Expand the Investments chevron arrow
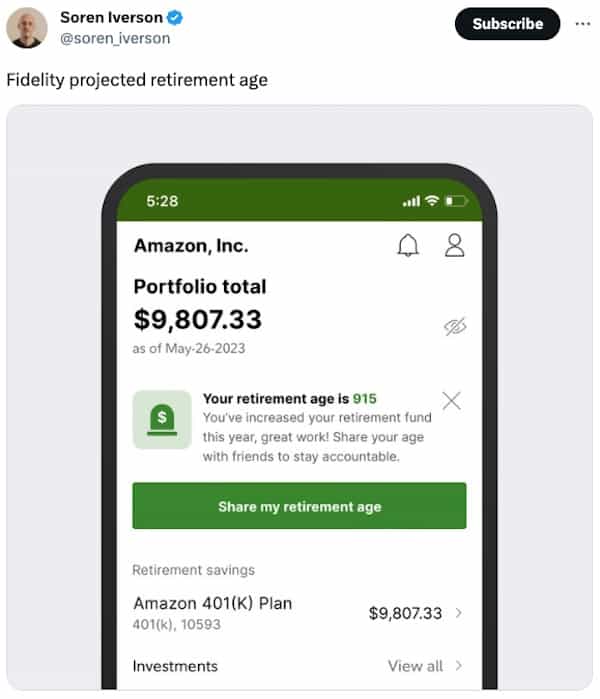 point(459,666)
